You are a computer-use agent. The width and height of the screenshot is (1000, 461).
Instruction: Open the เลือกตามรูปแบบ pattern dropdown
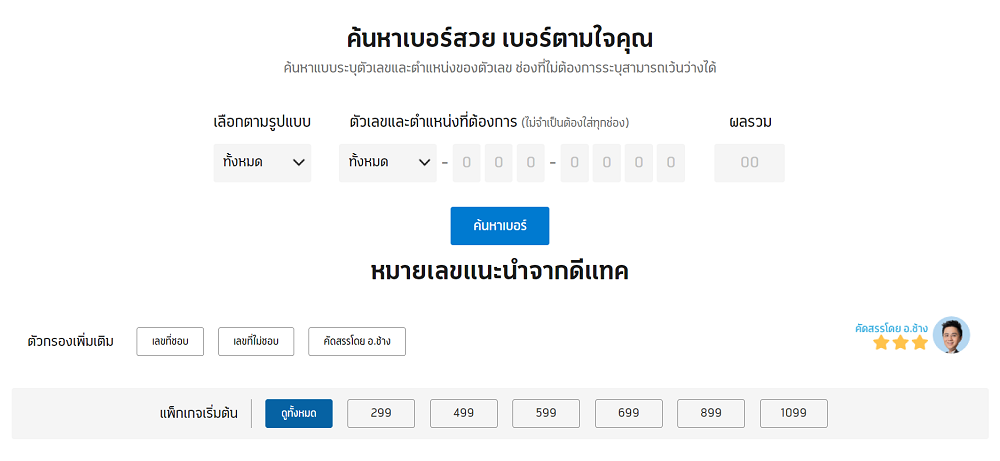tap(262, 163)
